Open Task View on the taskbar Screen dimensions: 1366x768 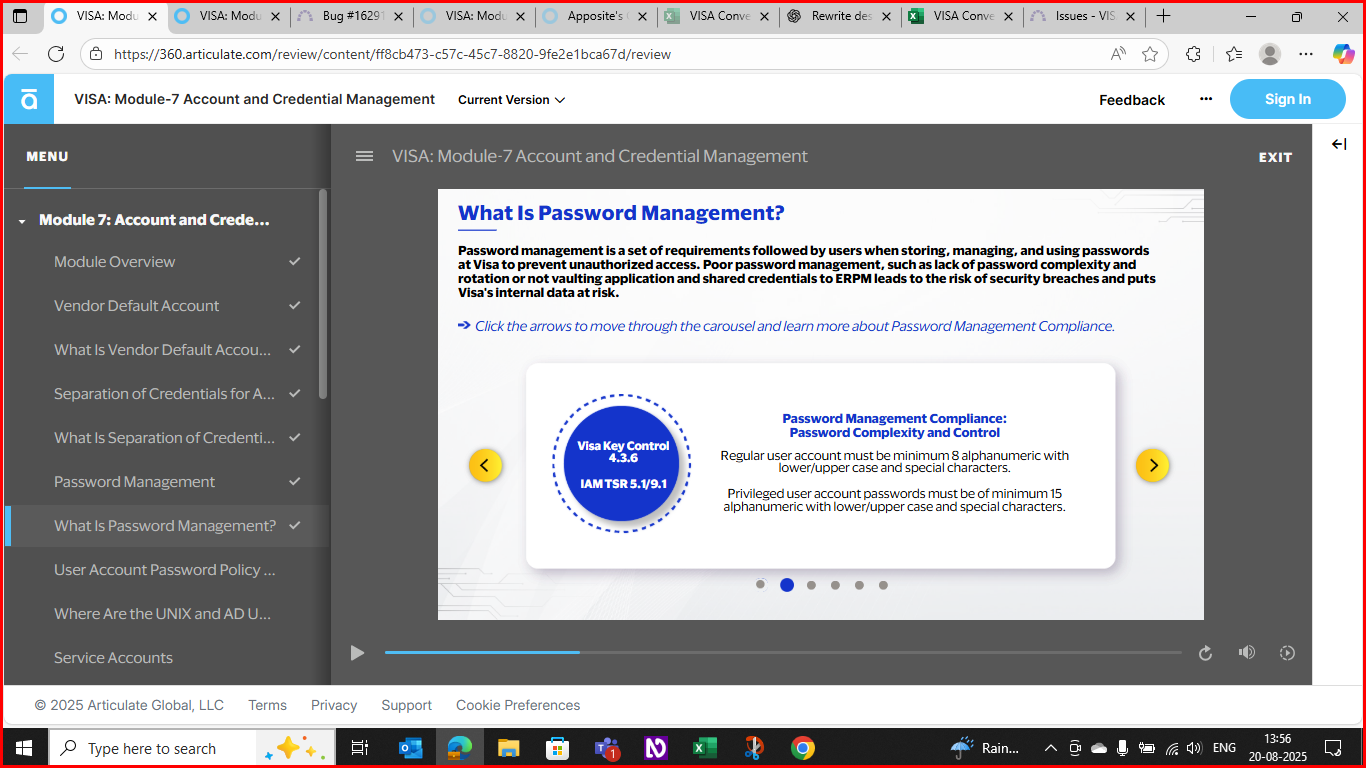[x=360, y=748]
